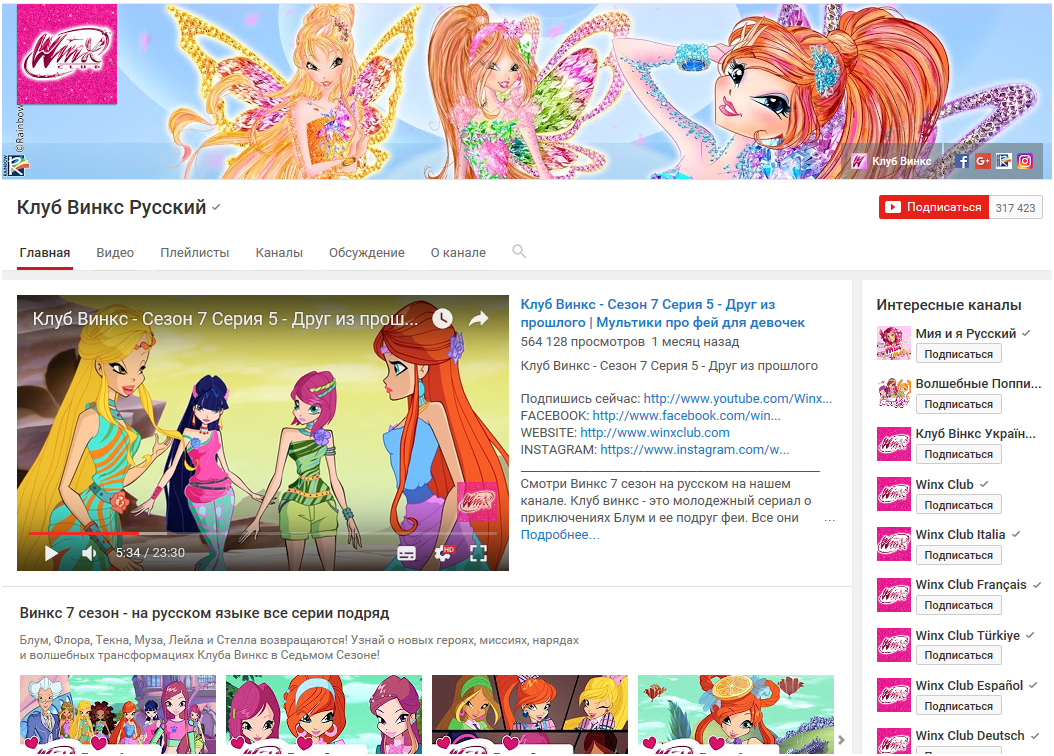Open the Winx Club Français channel name
Viewport: 1054px width, 756px height.
coord(971,585)
